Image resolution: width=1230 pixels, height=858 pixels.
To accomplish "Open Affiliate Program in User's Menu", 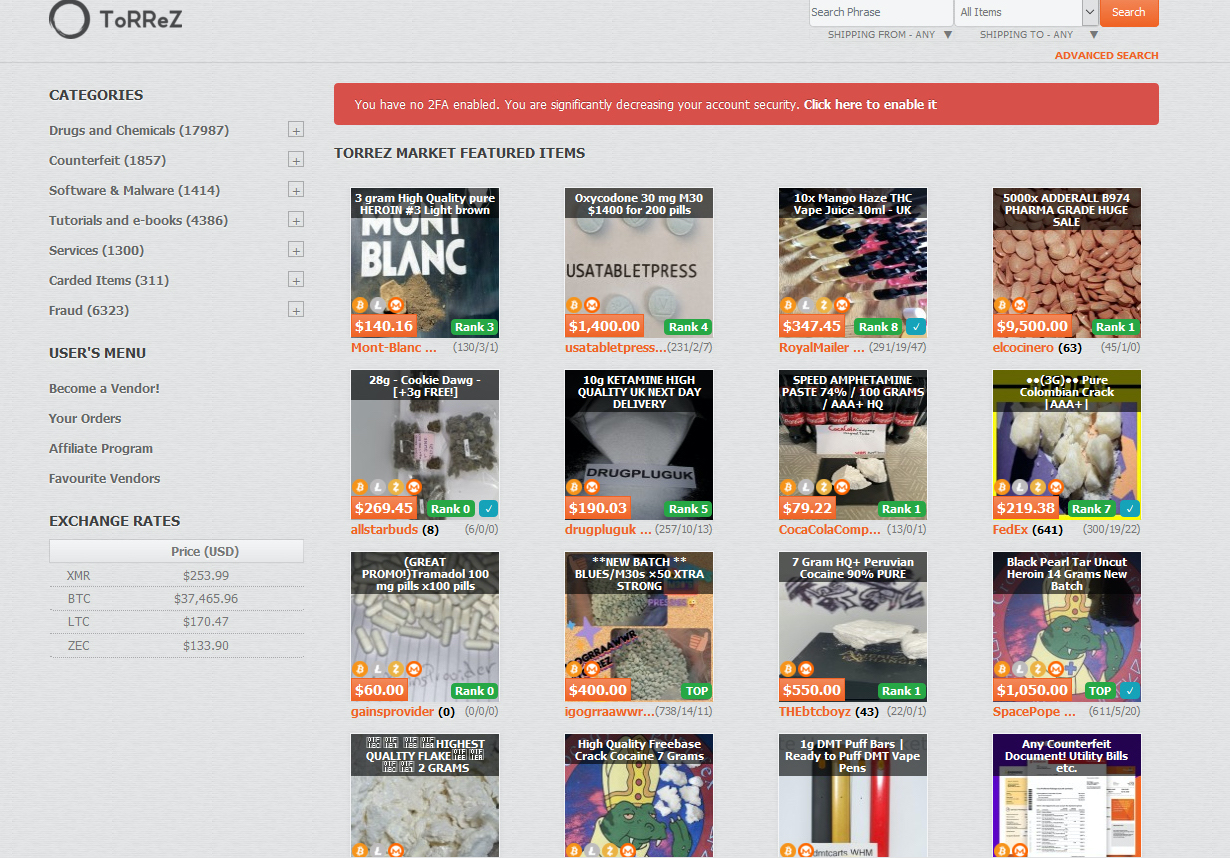I will pyautogui.click(x=101, y=448).
